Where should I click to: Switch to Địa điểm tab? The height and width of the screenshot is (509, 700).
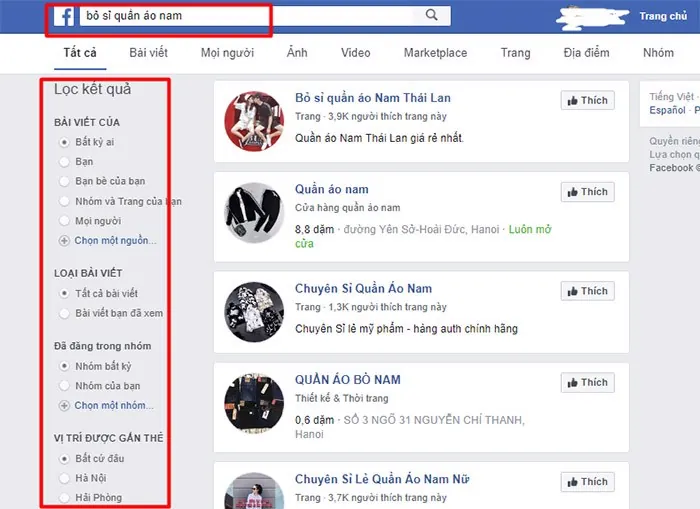[x=586, y=53]
